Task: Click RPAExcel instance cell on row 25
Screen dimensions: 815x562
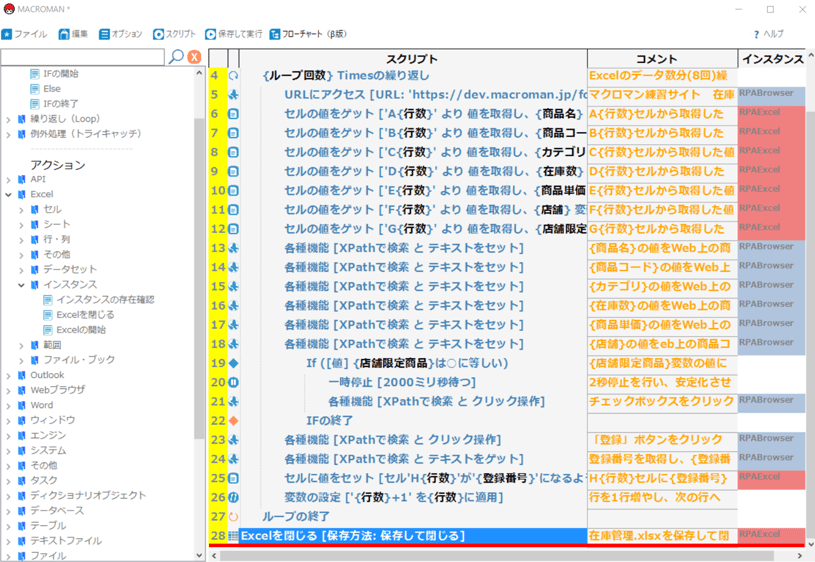Action: tap(771, 479)
